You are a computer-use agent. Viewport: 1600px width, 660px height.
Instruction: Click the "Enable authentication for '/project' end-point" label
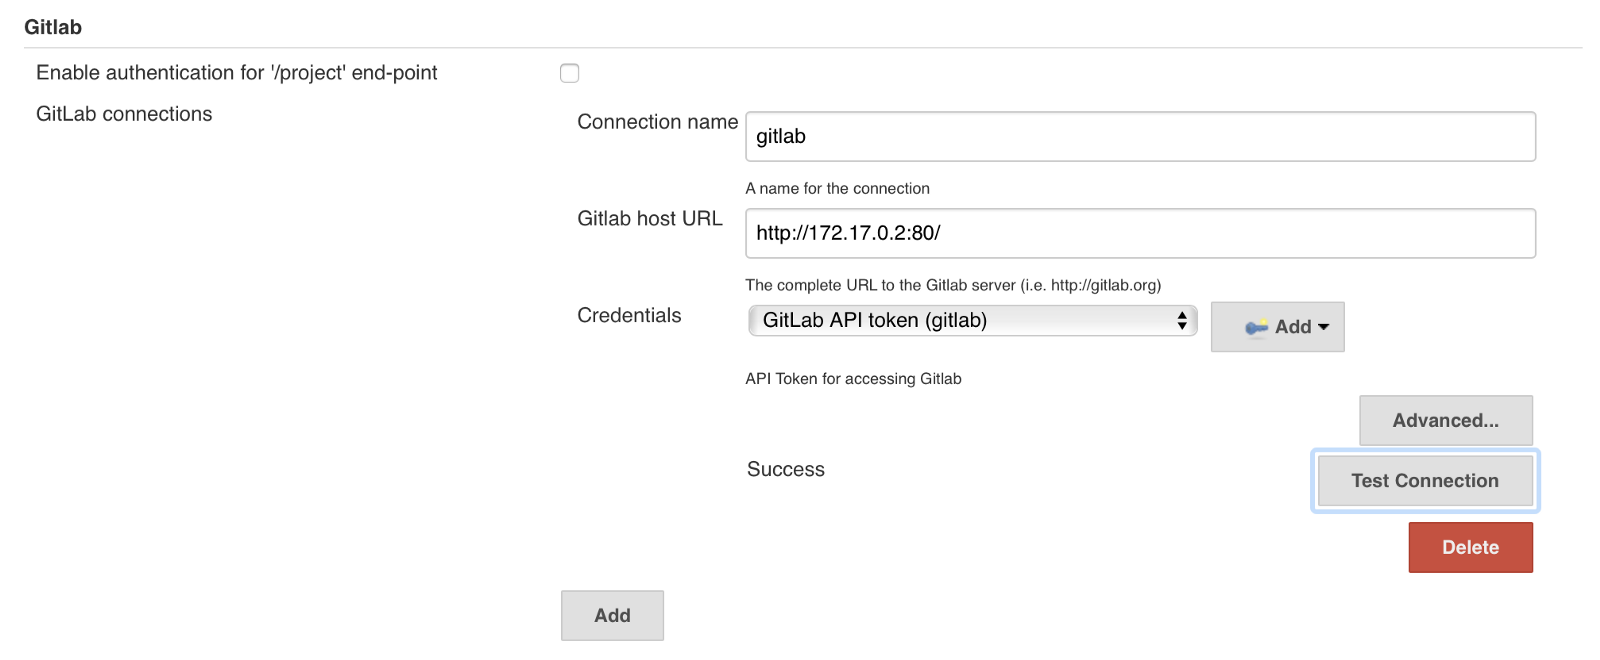click(x=237, y=73)
